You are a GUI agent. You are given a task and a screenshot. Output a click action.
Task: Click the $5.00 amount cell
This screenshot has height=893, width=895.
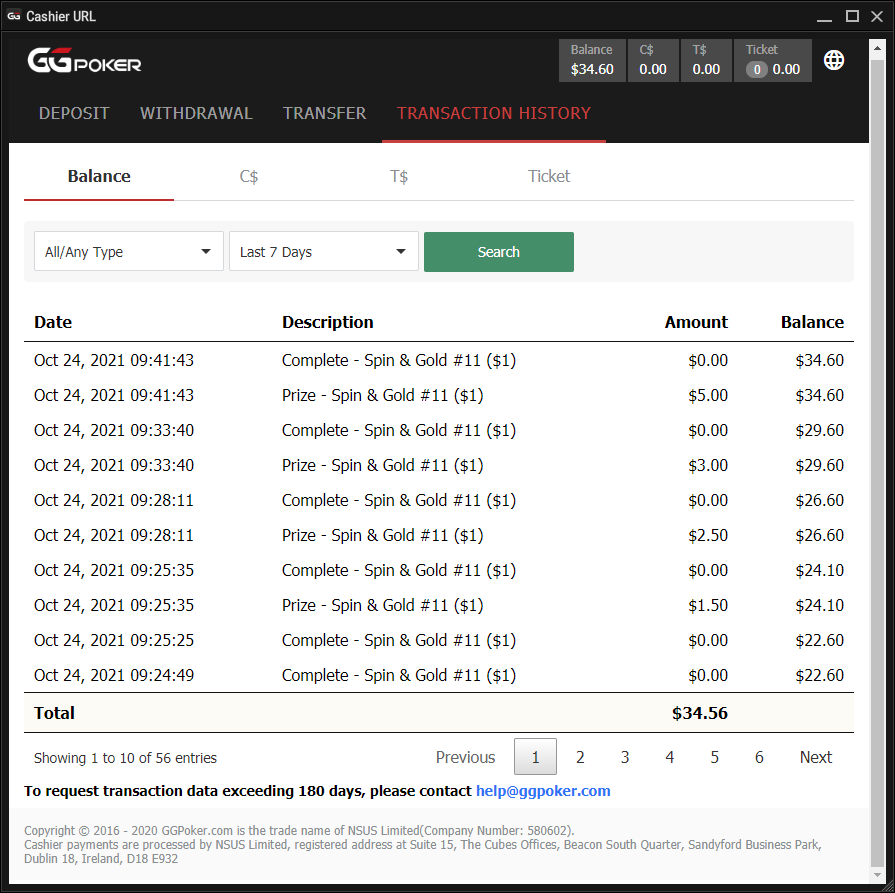tap(708, 395)
